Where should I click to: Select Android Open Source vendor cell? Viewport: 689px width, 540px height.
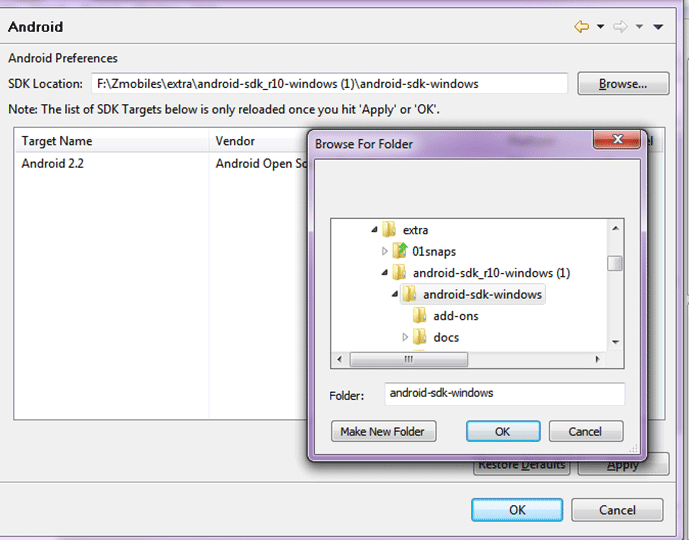pos(261,163)
